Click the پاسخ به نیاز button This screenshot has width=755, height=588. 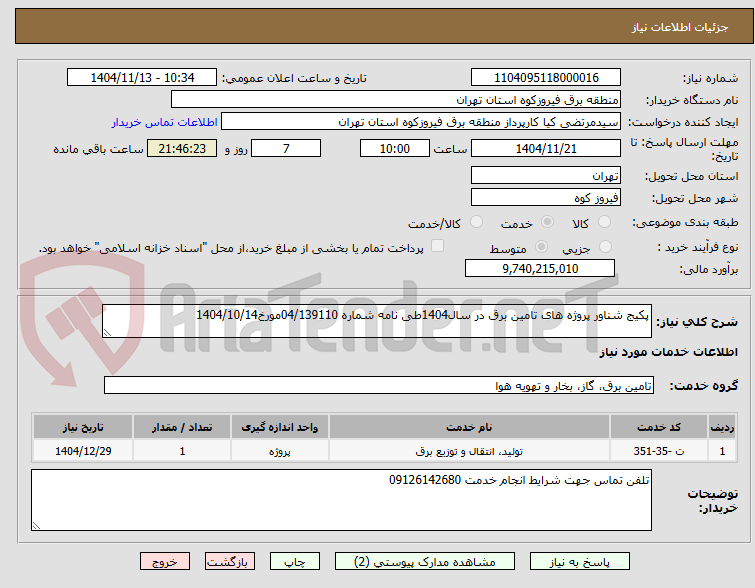tap(580, 562)
